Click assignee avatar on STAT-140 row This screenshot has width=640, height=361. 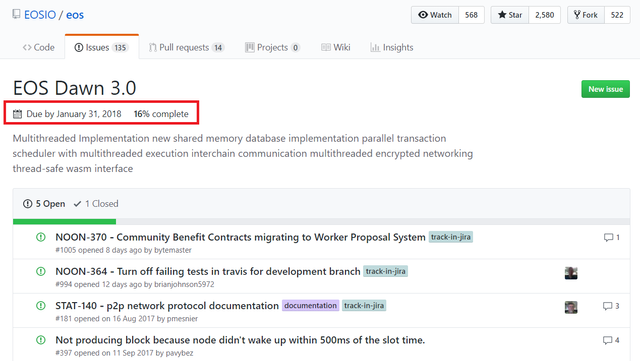point(571,307)
